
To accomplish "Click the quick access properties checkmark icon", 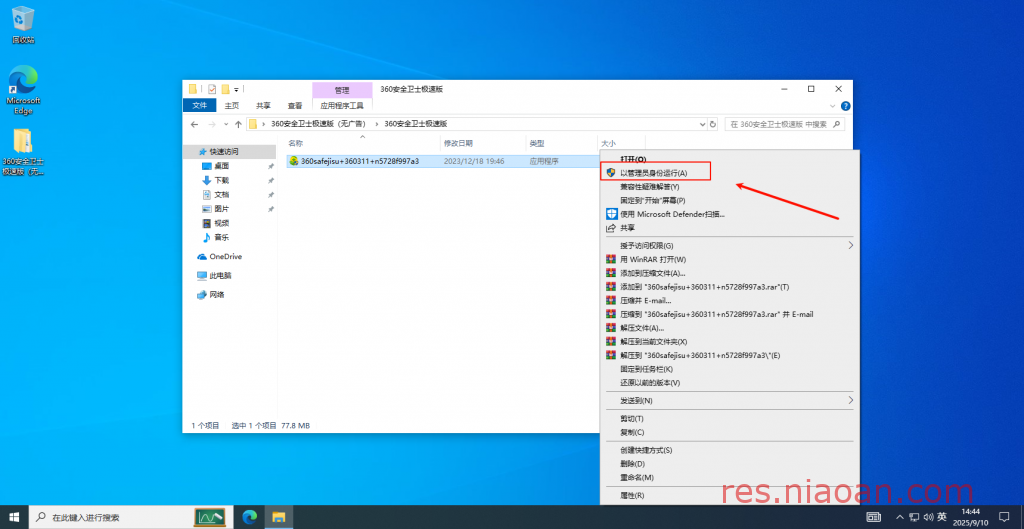I will point(212,89).
